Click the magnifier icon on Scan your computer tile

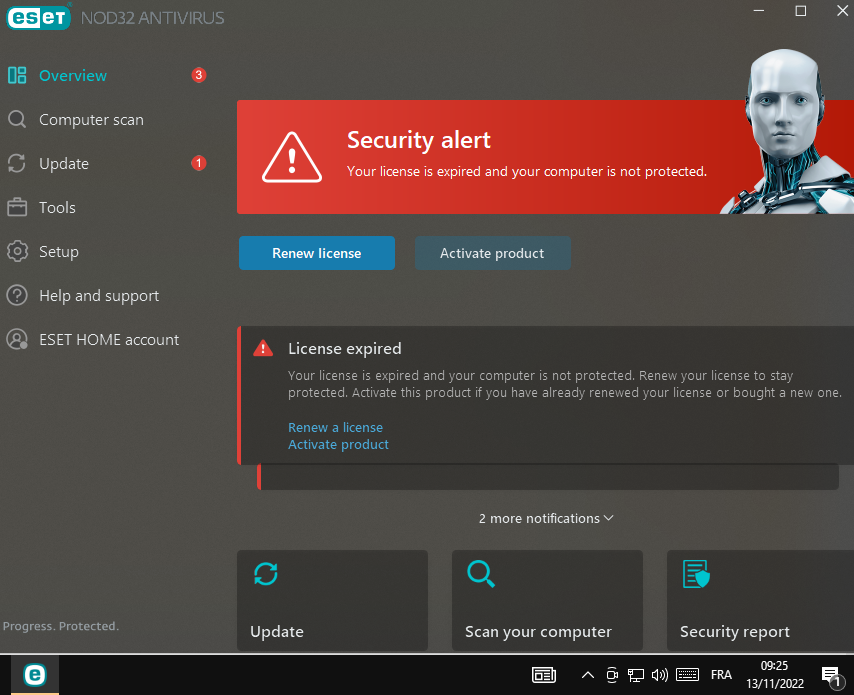[x=481, y=574]
